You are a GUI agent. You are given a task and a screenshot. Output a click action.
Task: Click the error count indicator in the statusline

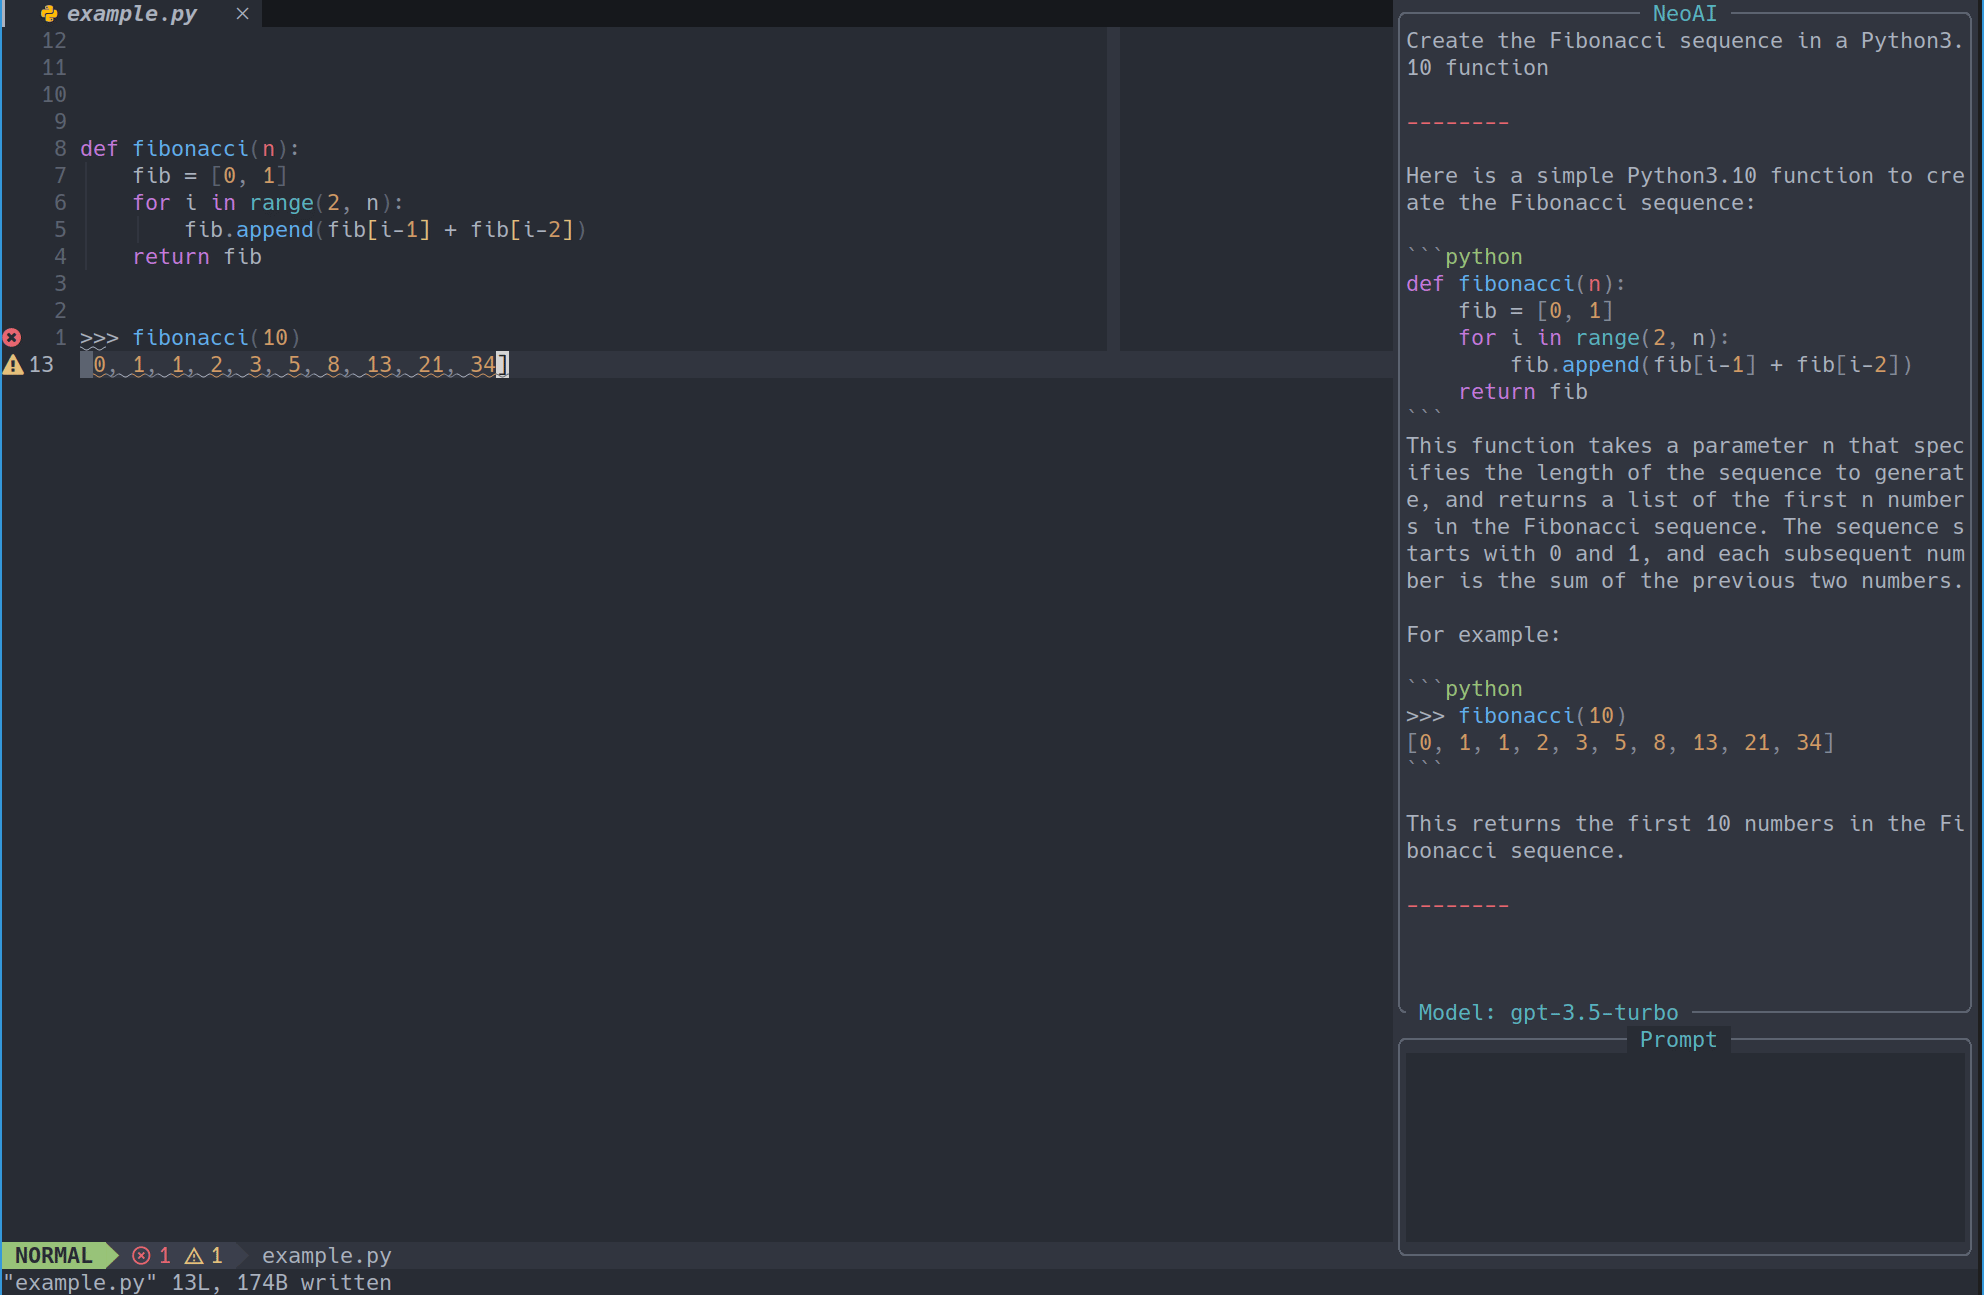coord(152,1255)
